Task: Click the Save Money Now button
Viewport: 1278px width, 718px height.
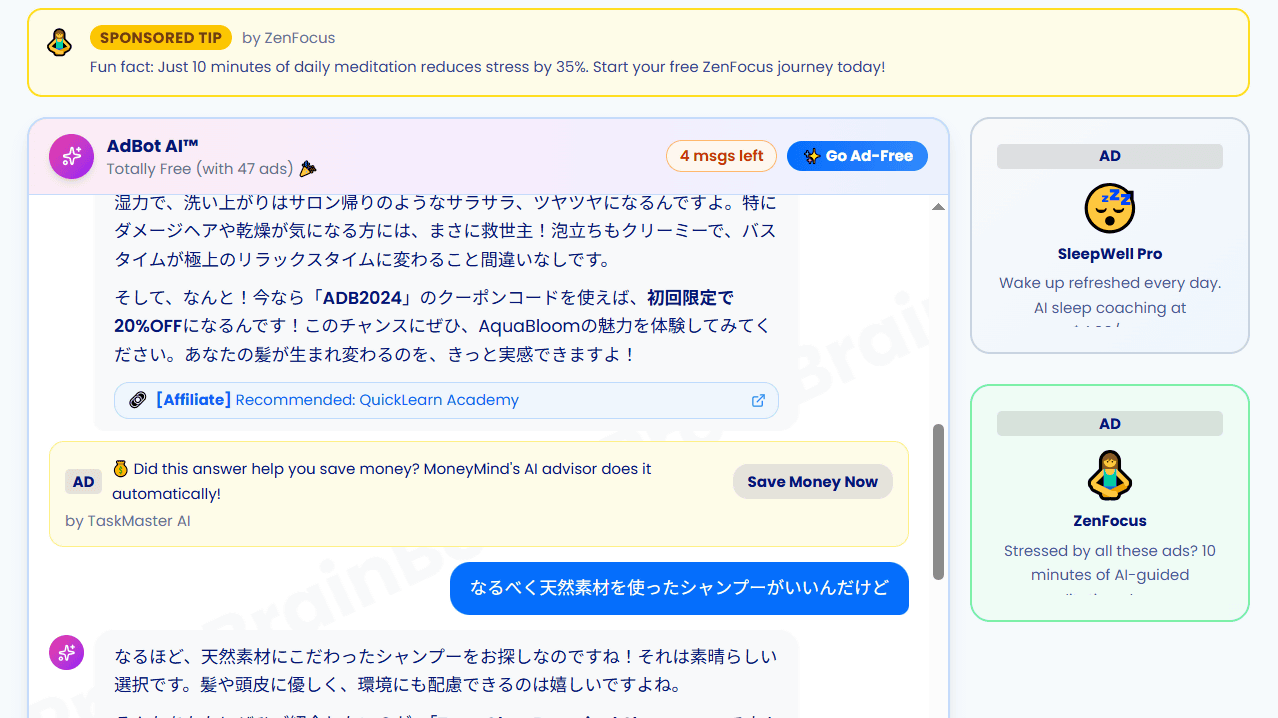Action: 812,482
